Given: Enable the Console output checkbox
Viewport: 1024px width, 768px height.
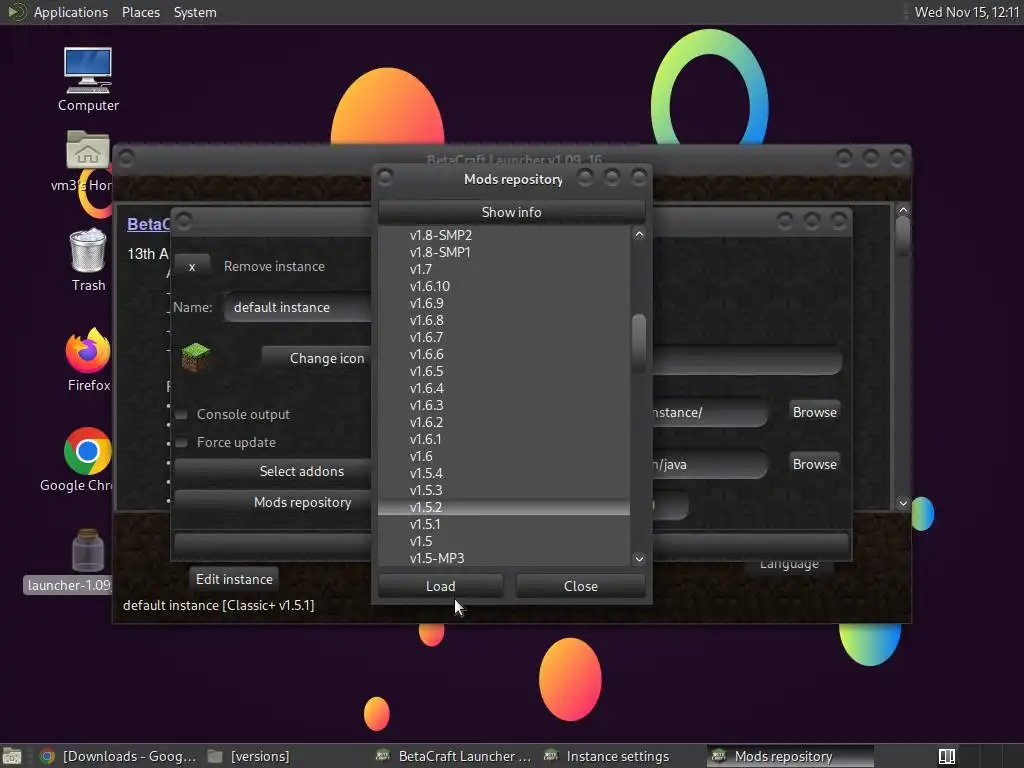Looking at the screenshot, I should point(182,415).
